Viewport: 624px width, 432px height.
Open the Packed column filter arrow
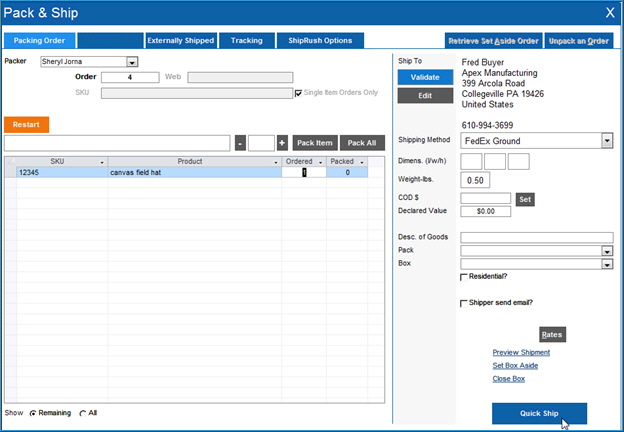[362, 162]
